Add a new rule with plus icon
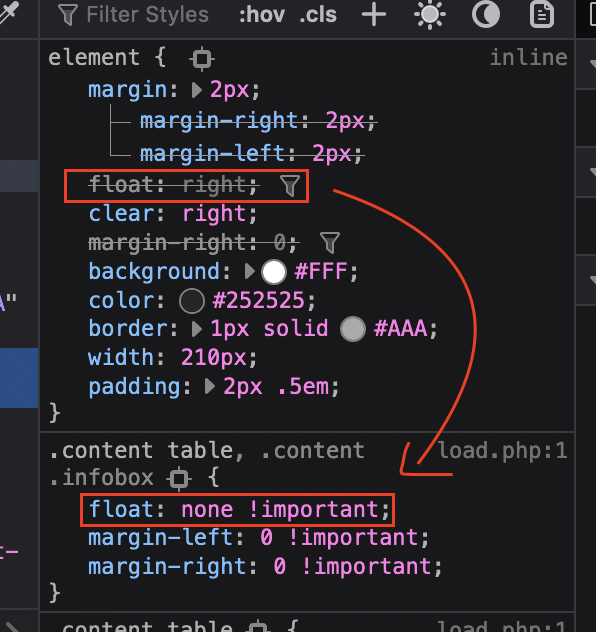 click(x=374, y=15)
